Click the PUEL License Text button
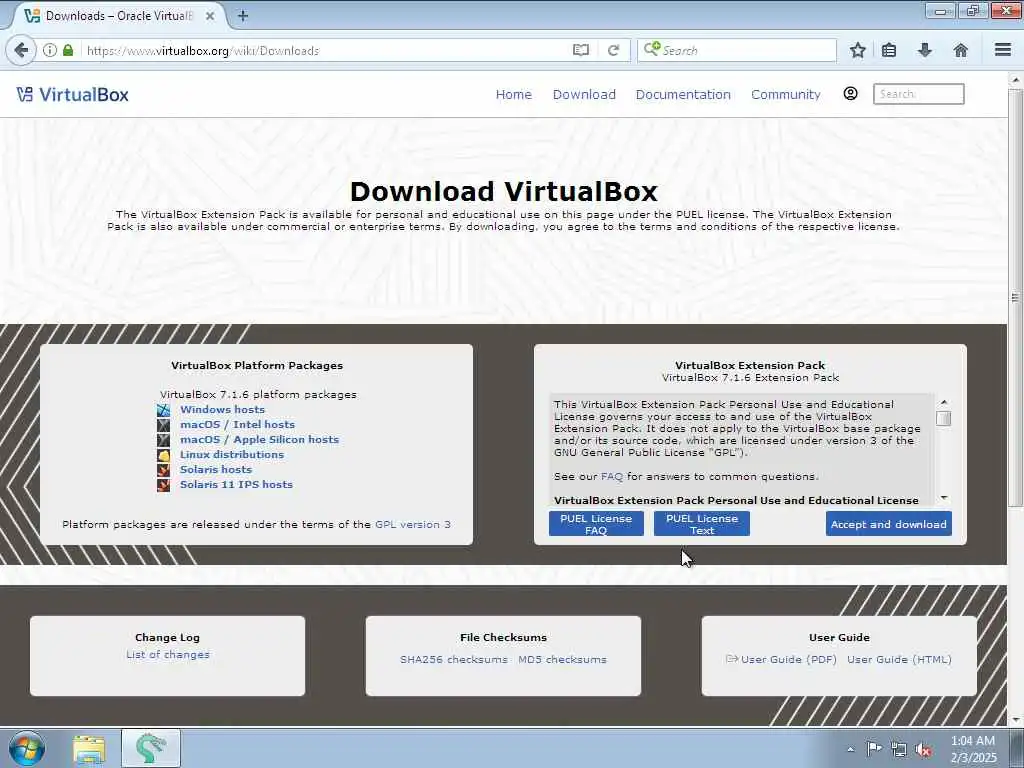The image size is (1024, 768). click(702, 524)
